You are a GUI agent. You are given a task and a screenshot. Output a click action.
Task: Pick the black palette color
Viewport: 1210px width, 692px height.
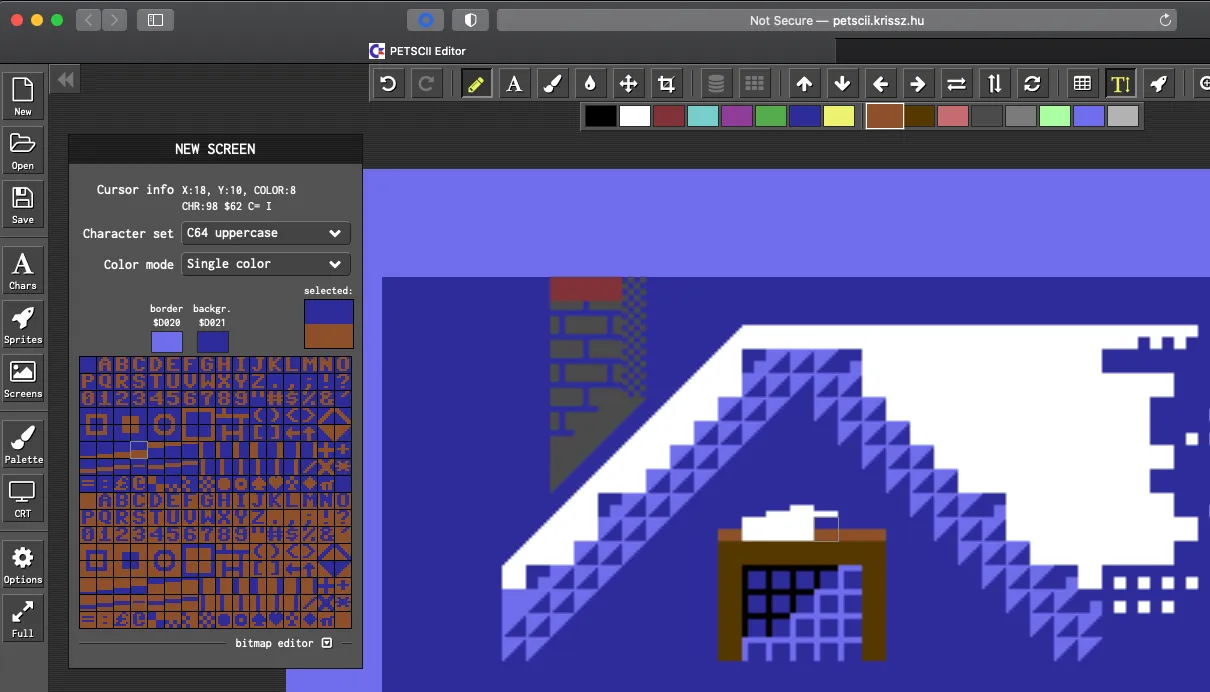[x=601, y=116]
